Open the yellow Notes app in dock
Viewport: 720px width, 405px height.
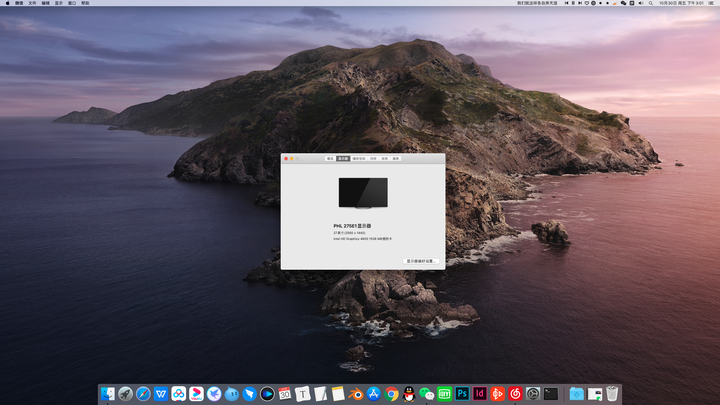[x=338, y=394]
